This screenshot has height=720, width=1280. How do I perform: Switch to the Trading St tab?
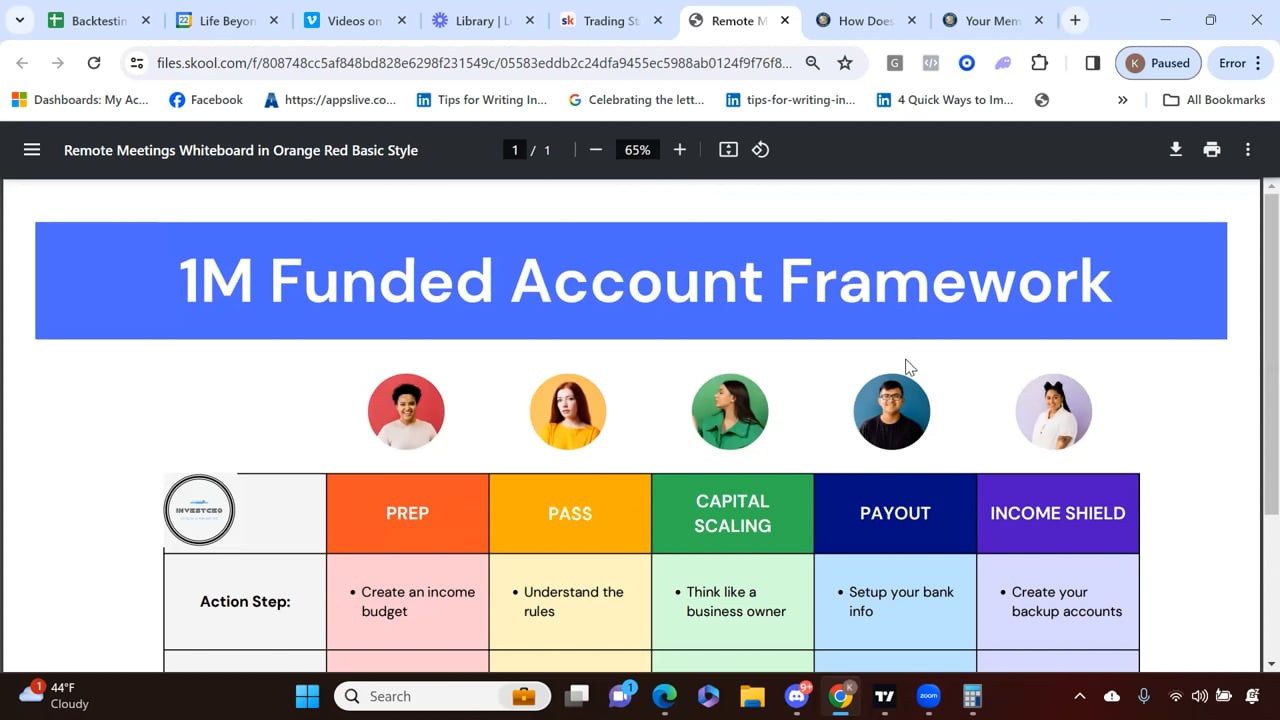604,19
